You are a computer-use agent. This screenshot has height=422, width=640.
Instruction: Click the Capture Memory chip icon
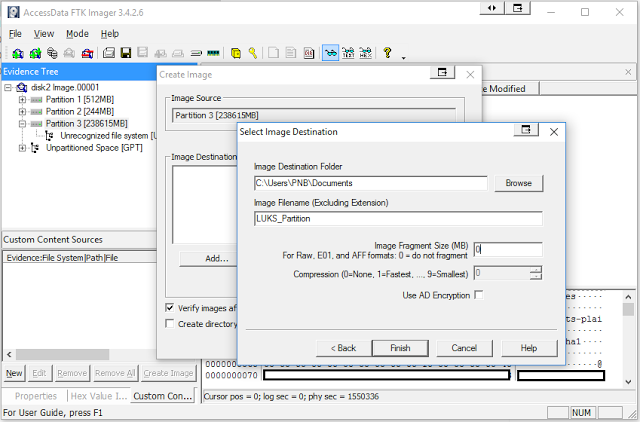click(x=213, y=53)
